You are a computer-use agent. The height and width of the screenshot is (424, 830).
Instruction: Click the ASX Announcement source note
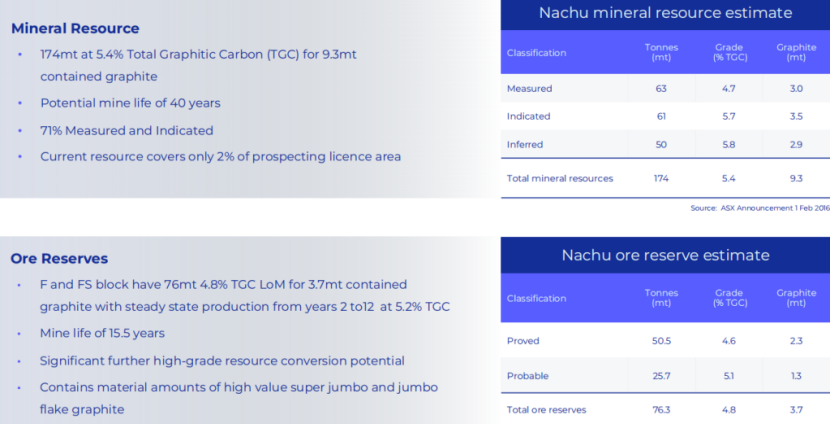[x=759, y=208]
